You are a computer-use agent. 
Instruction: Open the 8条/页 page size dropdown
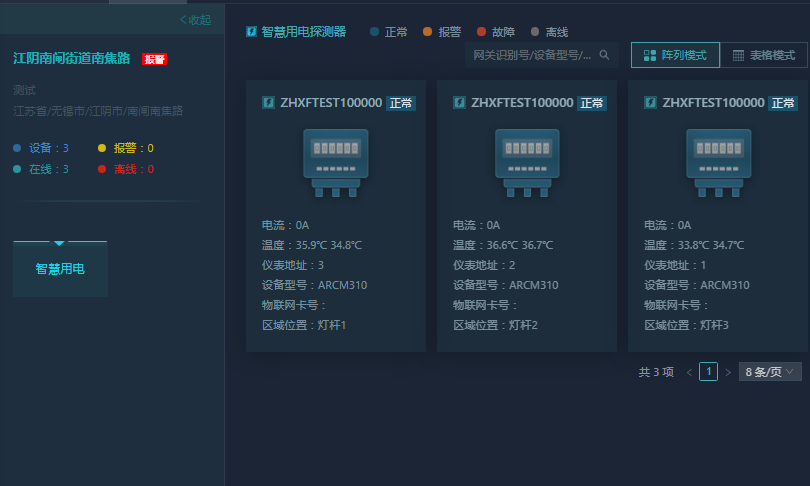[770, 372]
